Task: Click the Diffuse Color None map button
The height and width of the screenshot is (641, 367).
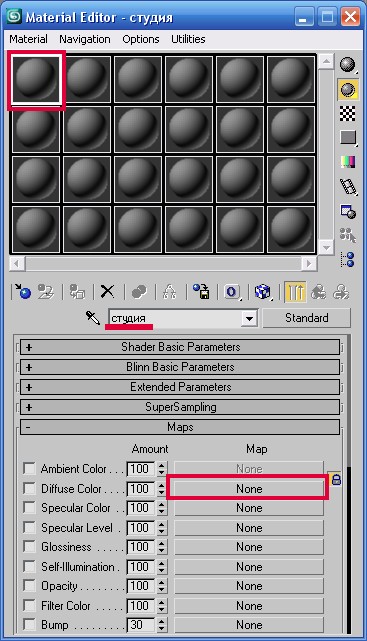Action: click(x=249, y=489)
